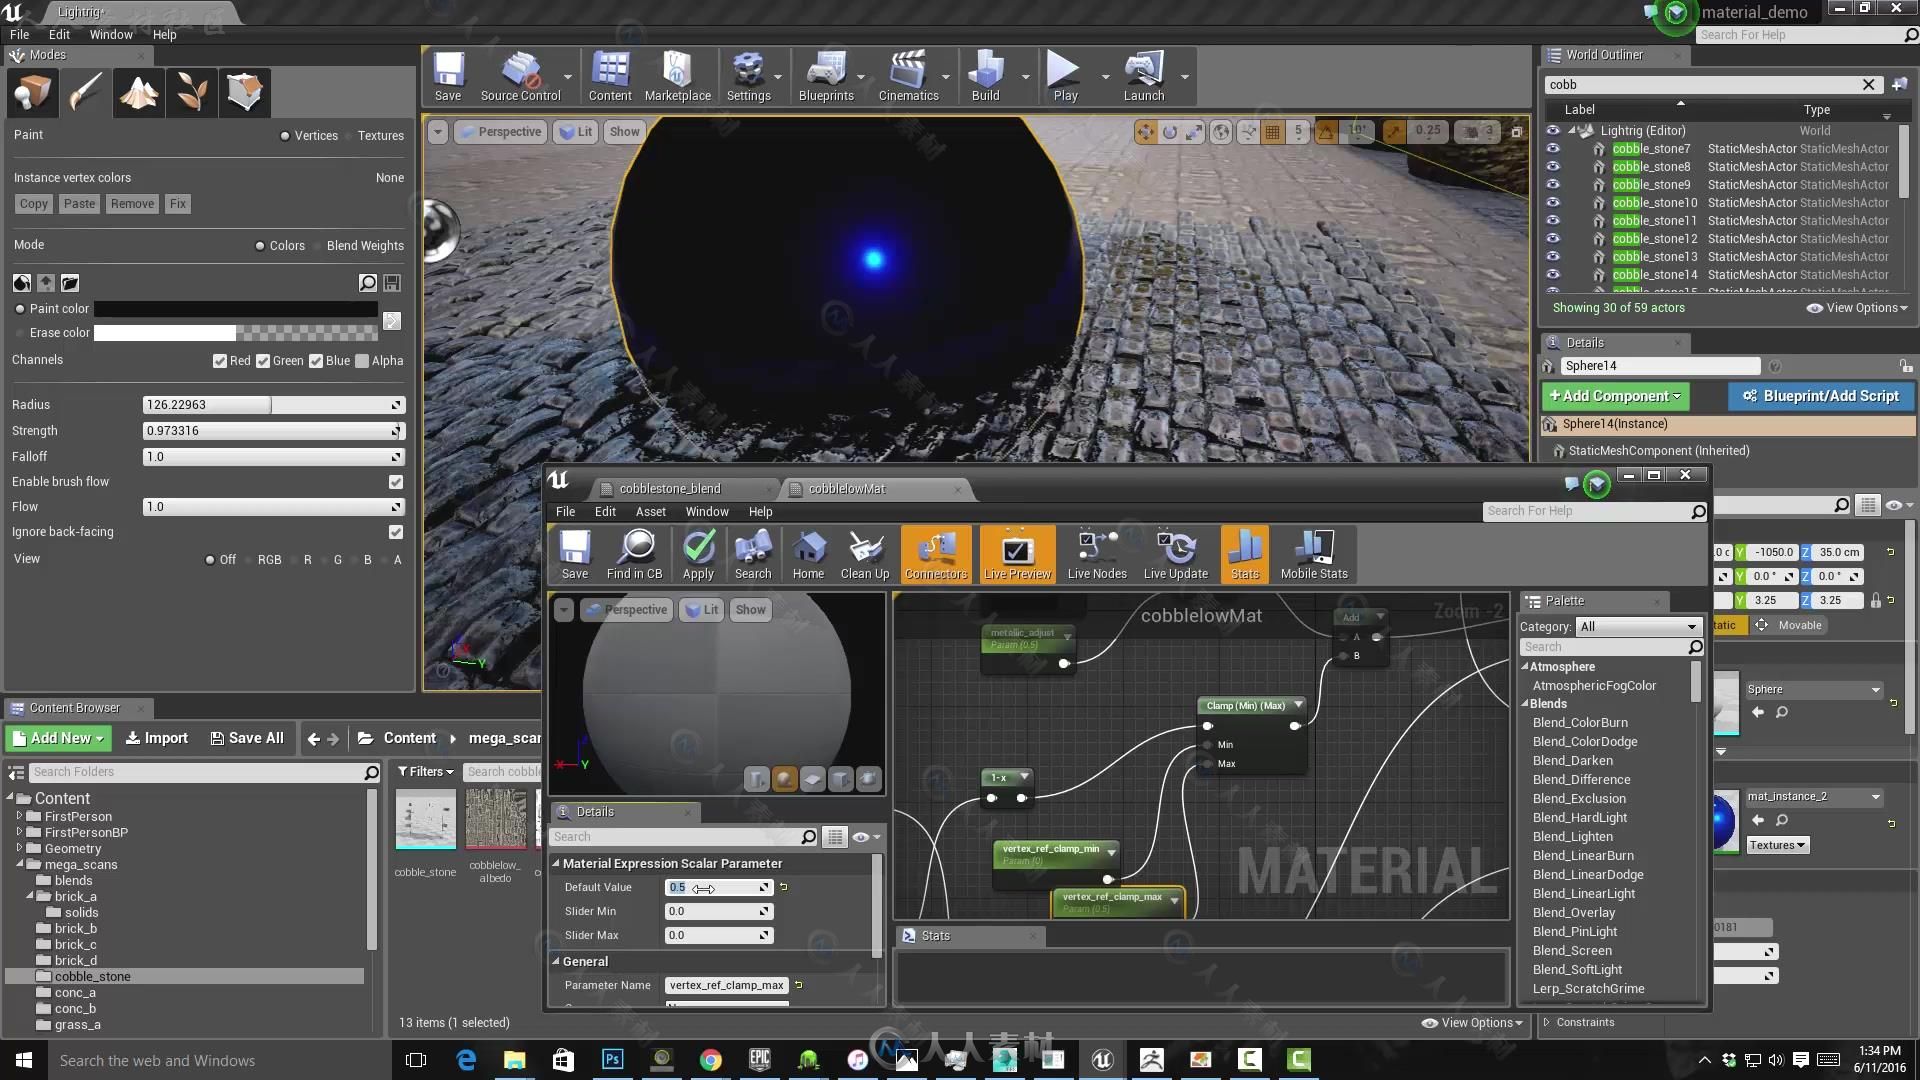The image size is (1920, 1080).
Task: Open Content toolbar button
Action: [610, 76]
